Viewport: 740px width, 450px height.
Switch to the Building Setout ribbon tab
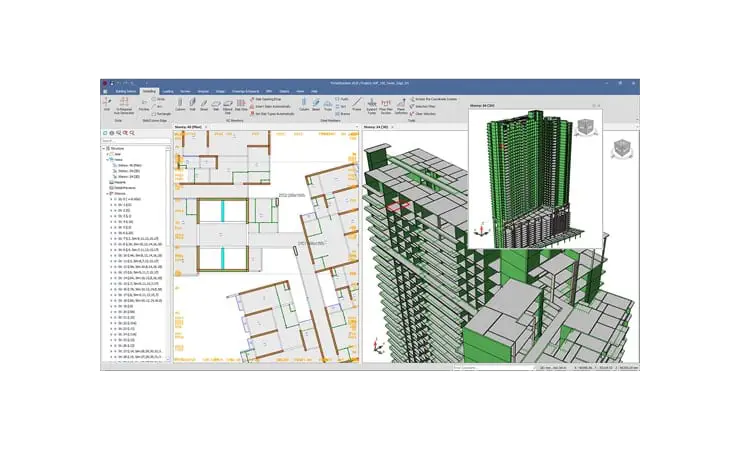click(x=126, y=91)
